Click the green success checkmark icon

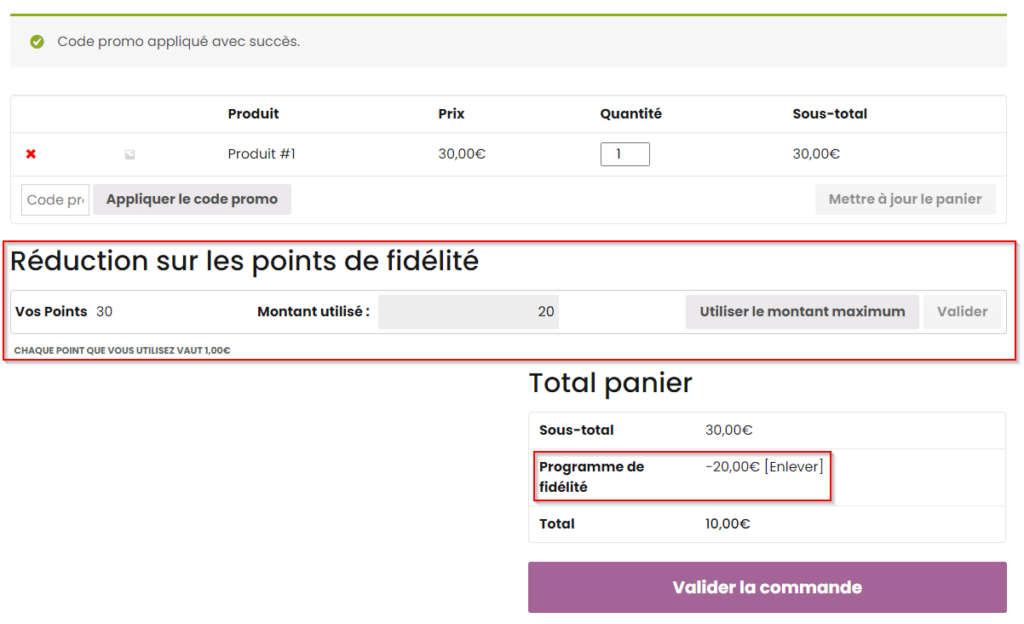point(37,42)
